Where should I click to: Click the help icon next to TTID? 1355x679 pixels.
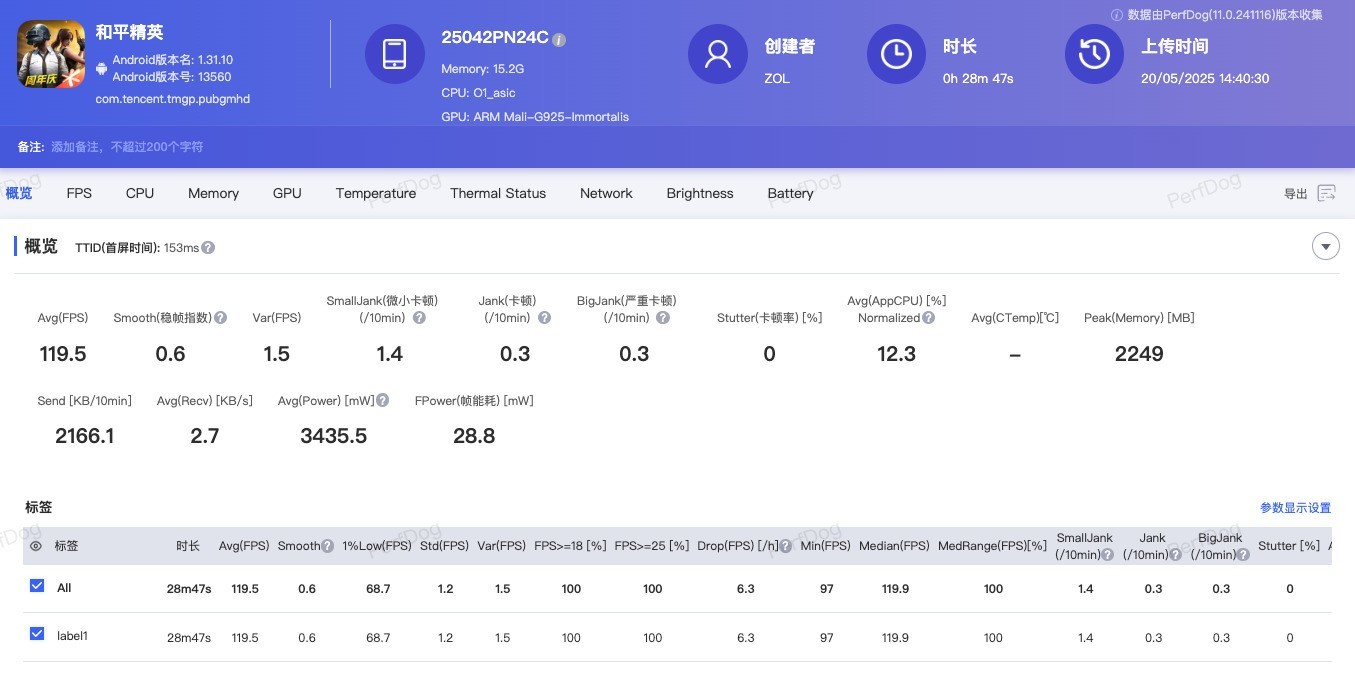click(x=208, y=248)
